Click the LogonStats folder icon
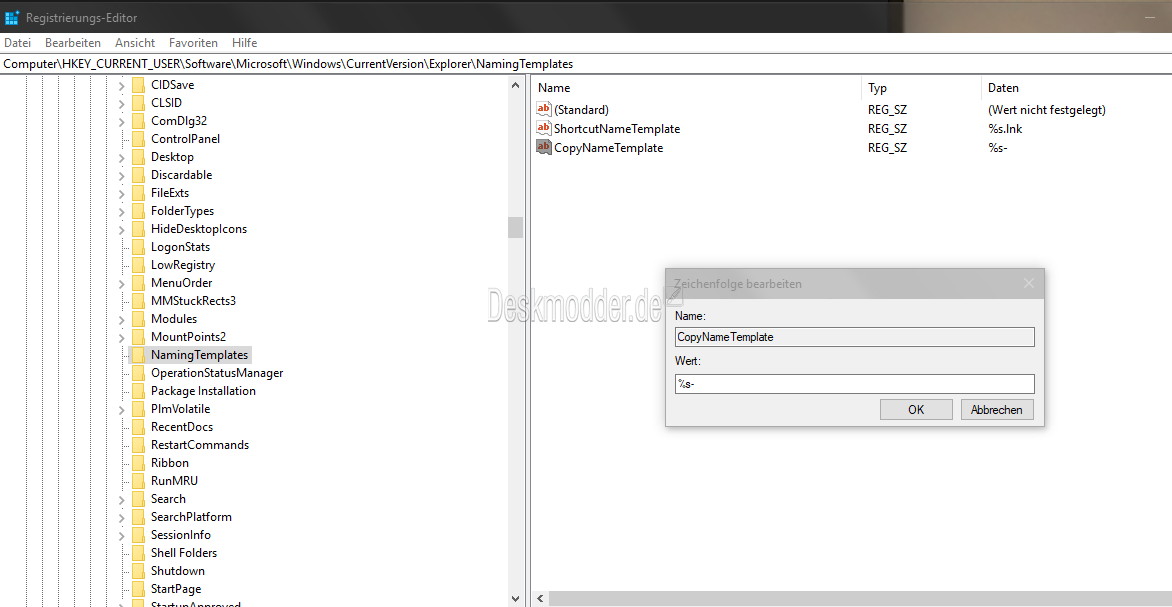Viewport: 1172px width, 607px height. point(138,247)
